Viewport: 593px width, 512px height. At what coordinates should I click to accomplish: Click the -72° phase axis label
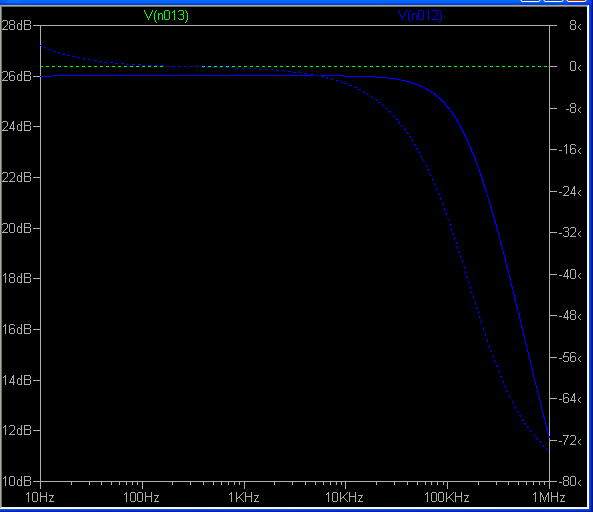point(571,440)
